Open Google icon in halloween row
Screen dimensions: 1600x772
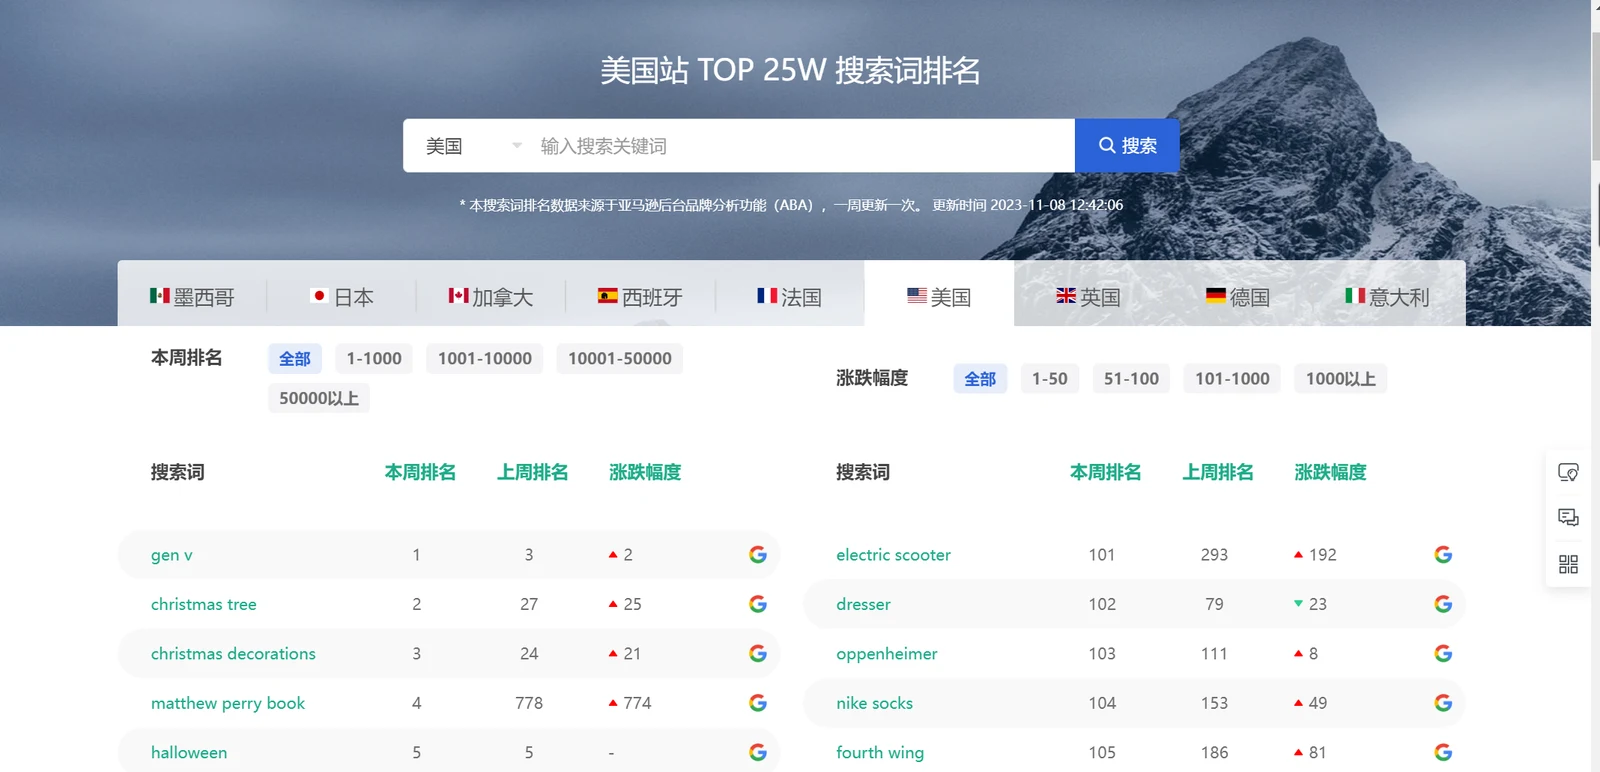click(758, 752)
